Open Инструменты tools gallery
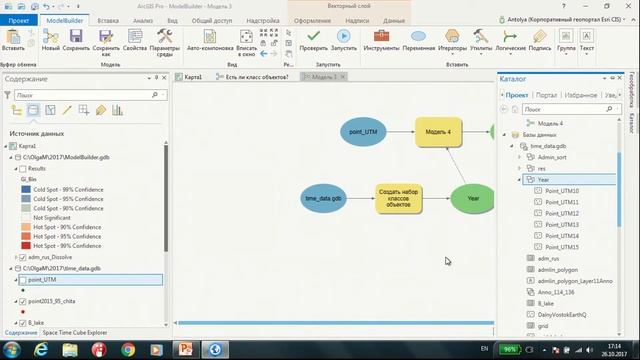640x360 pixels. click(x=381, y=40)
